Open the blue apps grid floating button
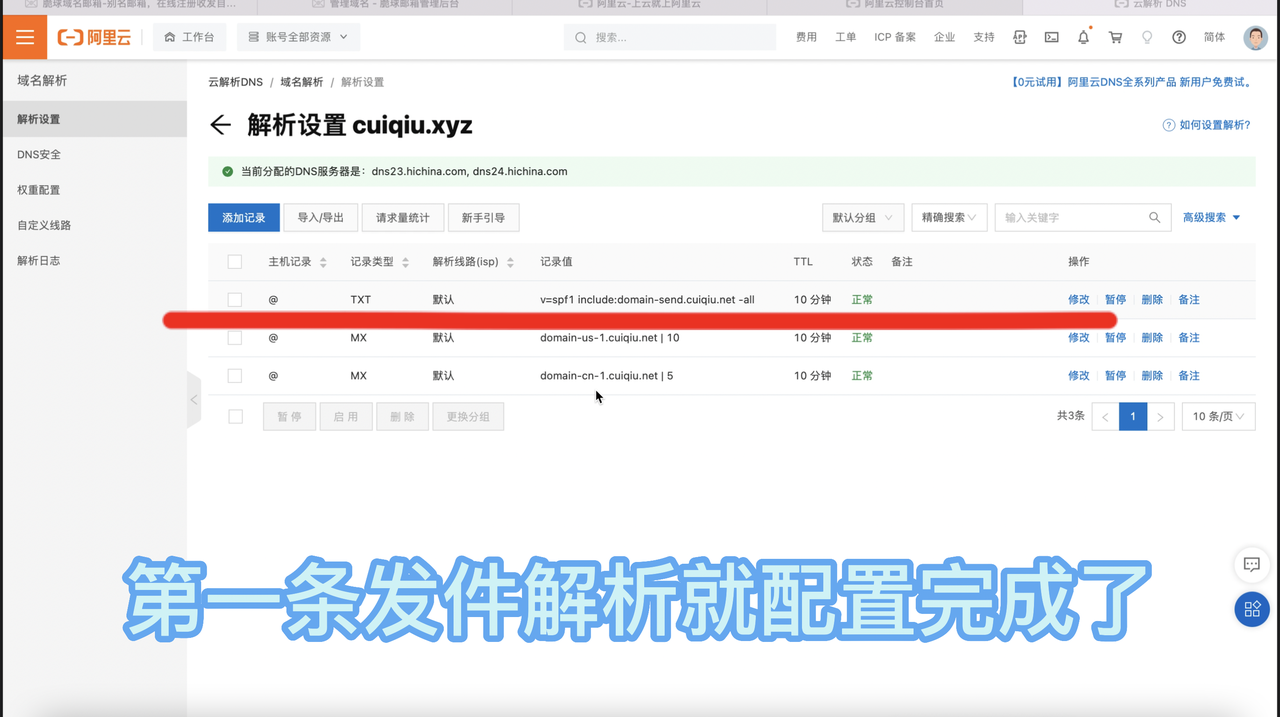The height and width of the screenshot is (717, 1280). click(x=1251, y=609)
